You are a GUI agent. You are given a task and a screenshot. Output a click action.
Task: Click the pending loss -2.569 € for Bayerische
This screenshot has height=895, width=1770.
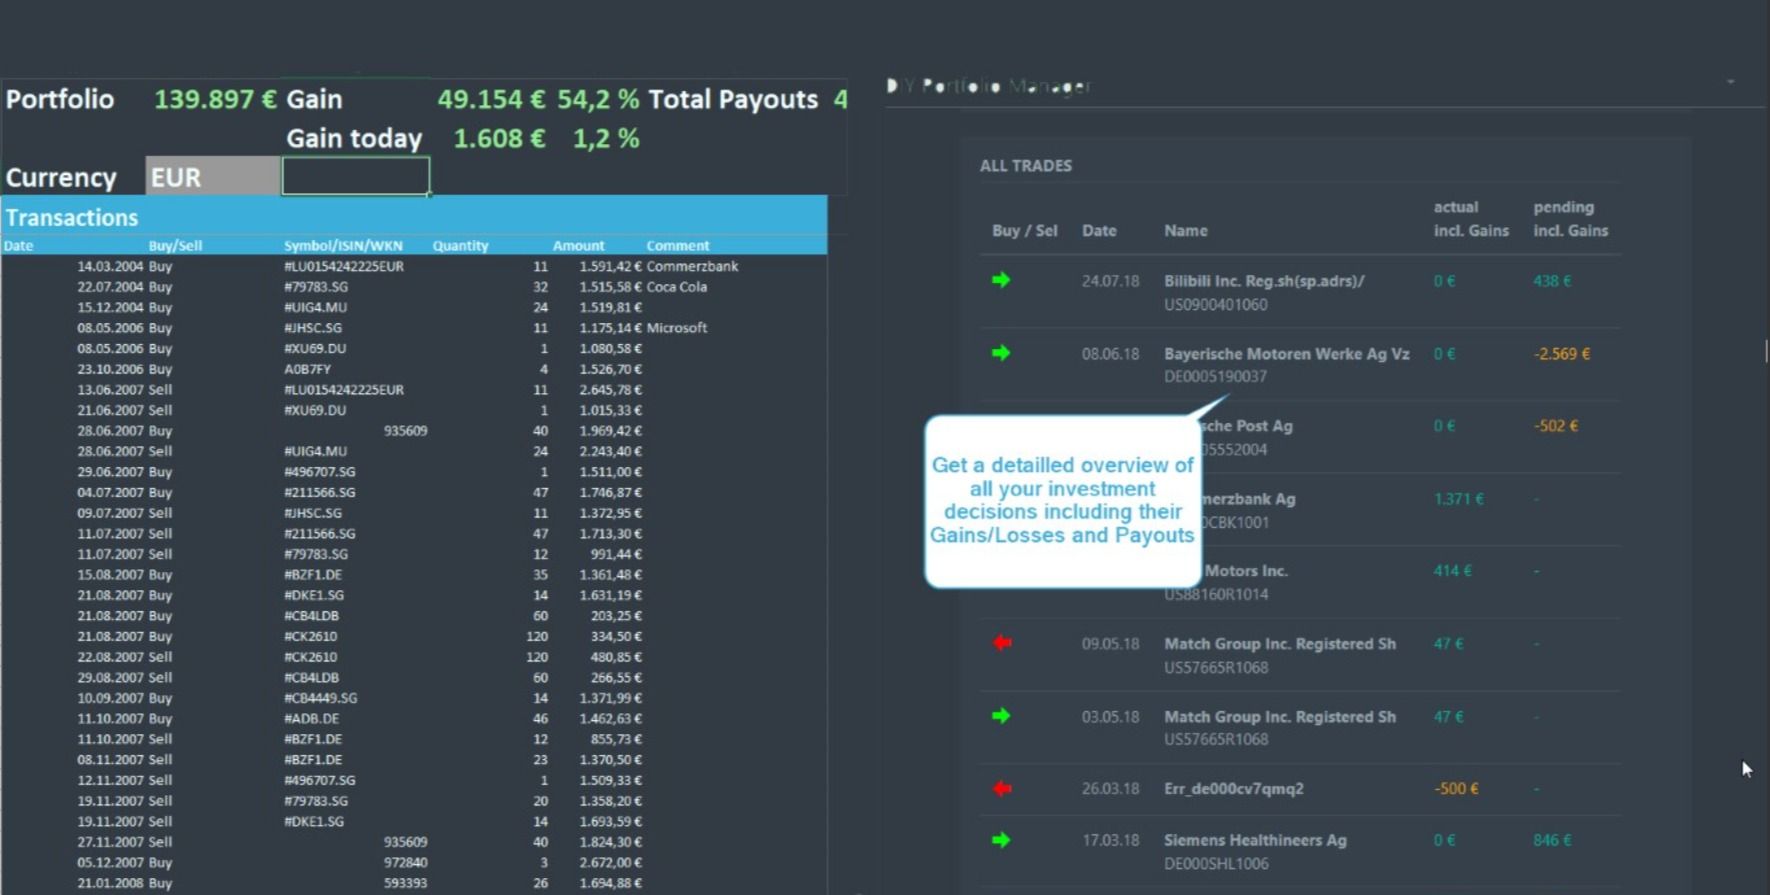coord(1562,354)
